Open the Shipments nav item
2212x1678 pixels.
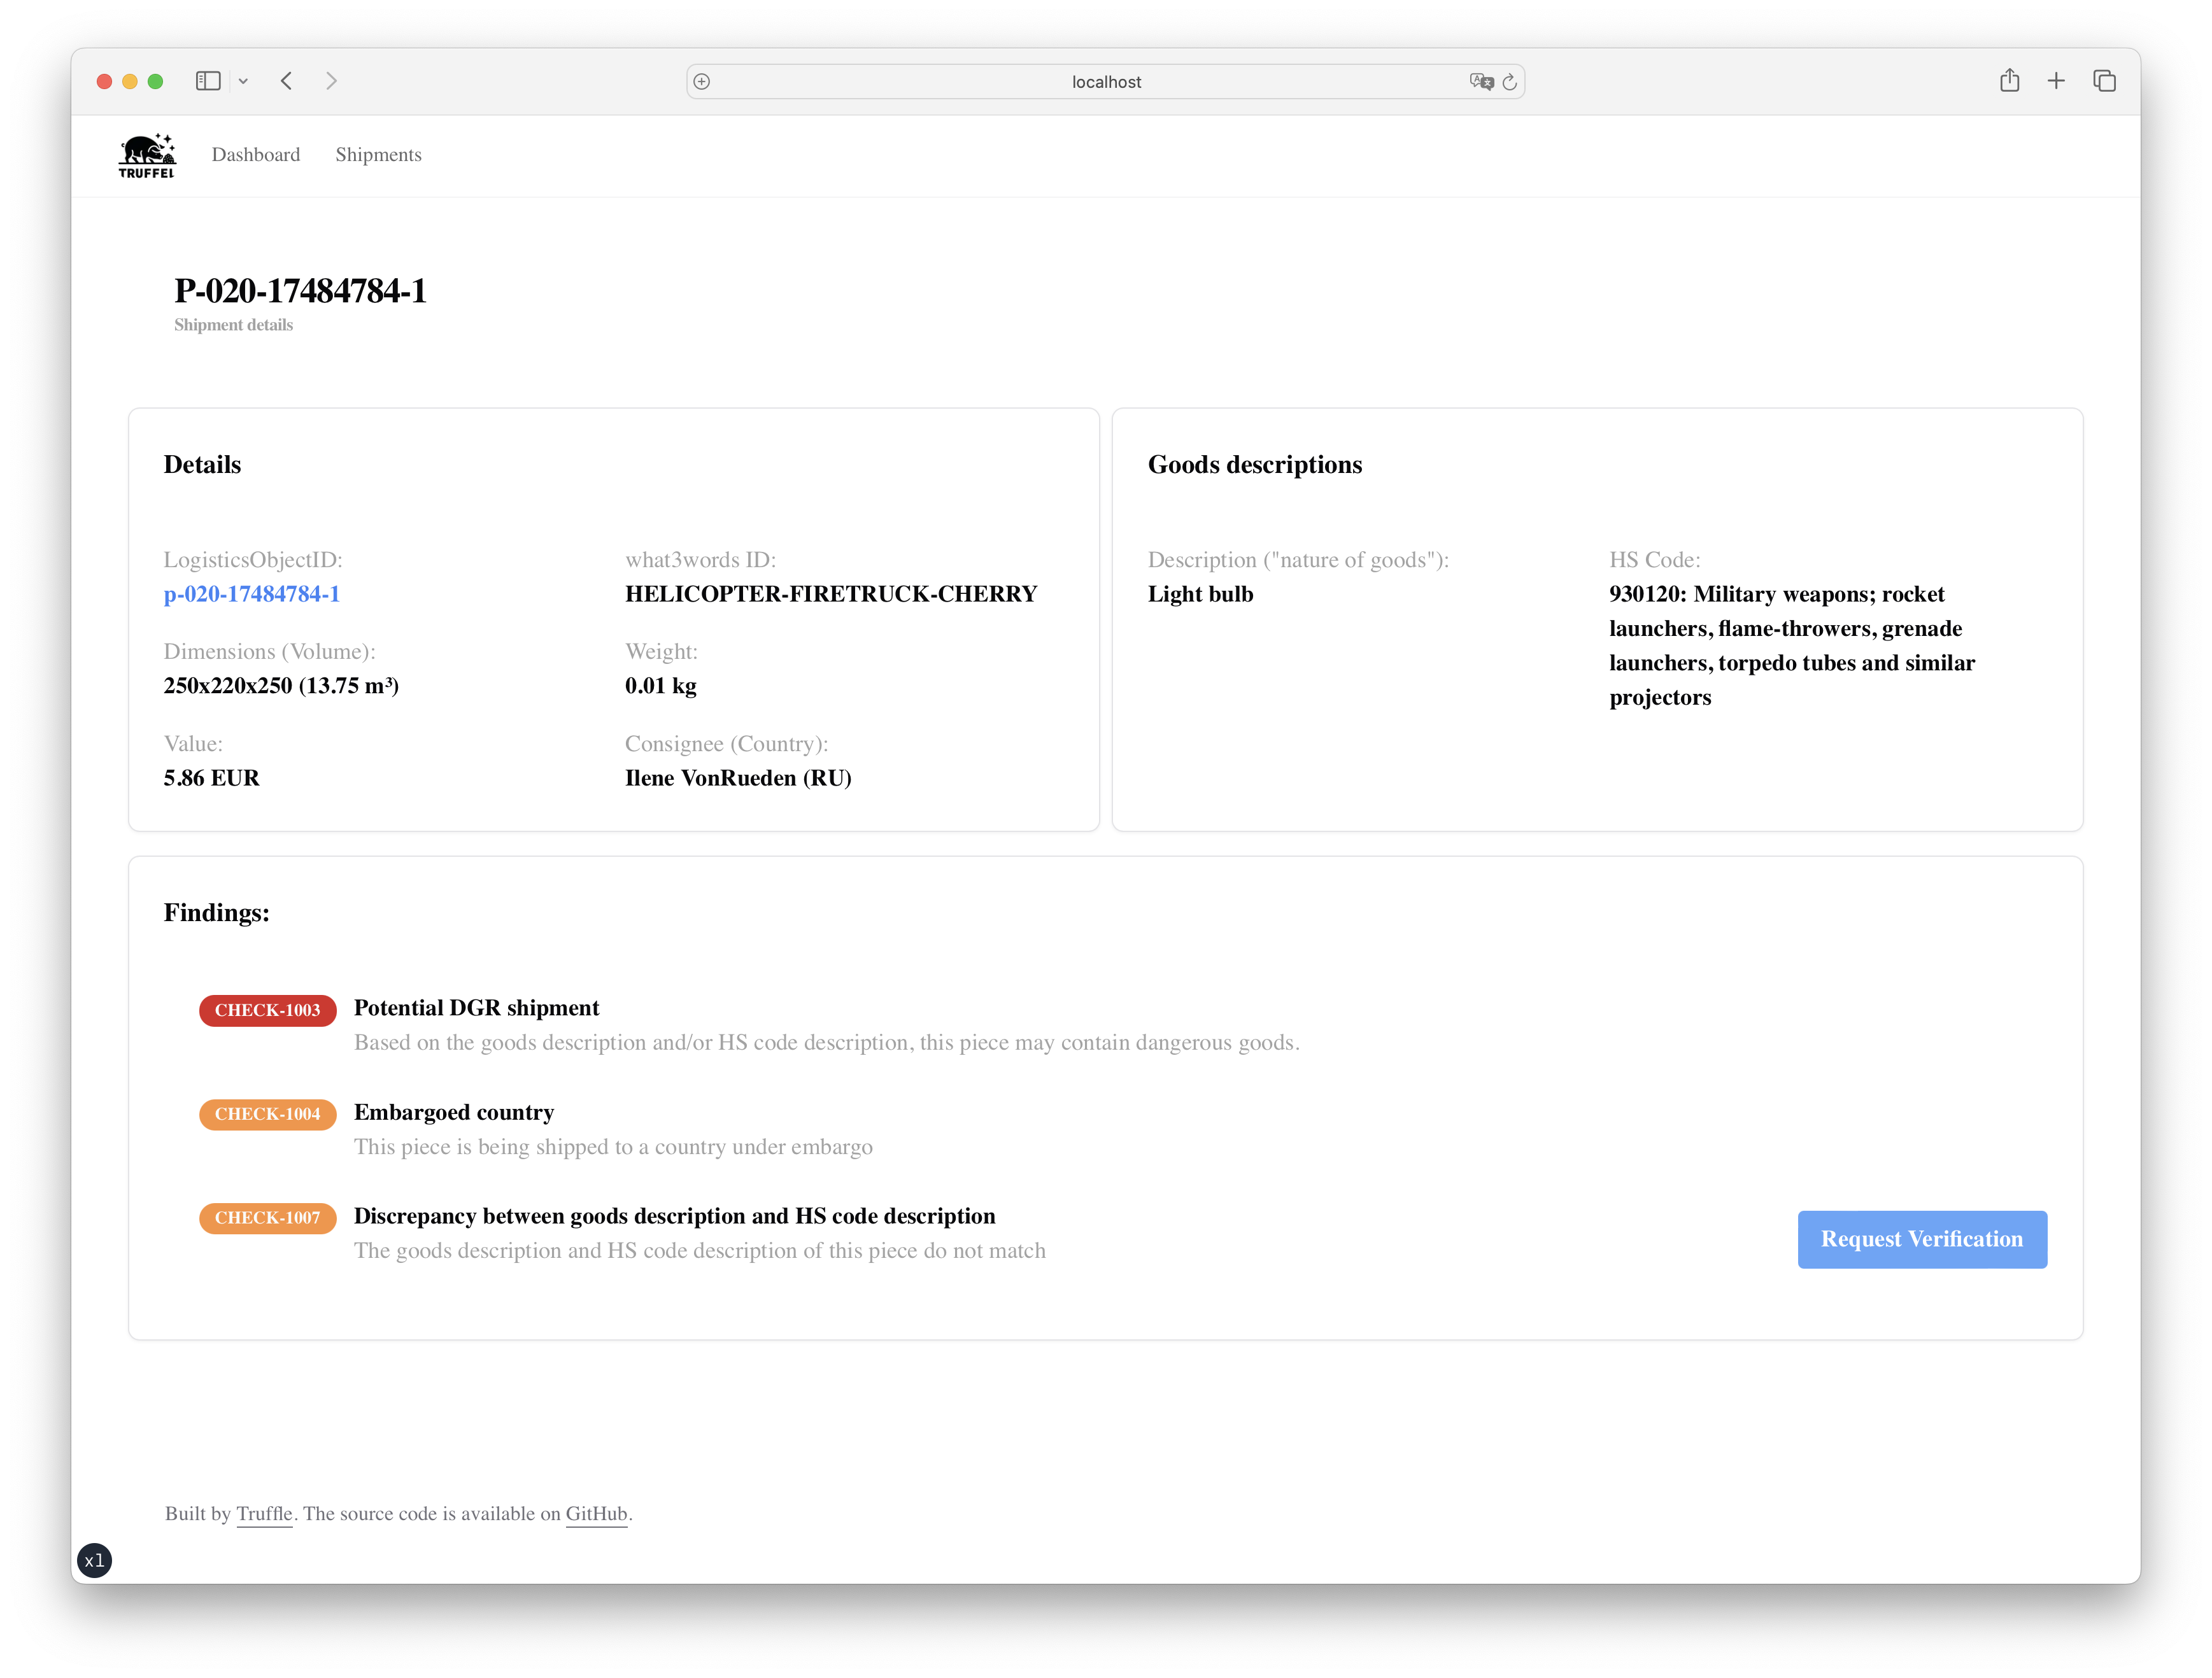(x=378, y=155)
